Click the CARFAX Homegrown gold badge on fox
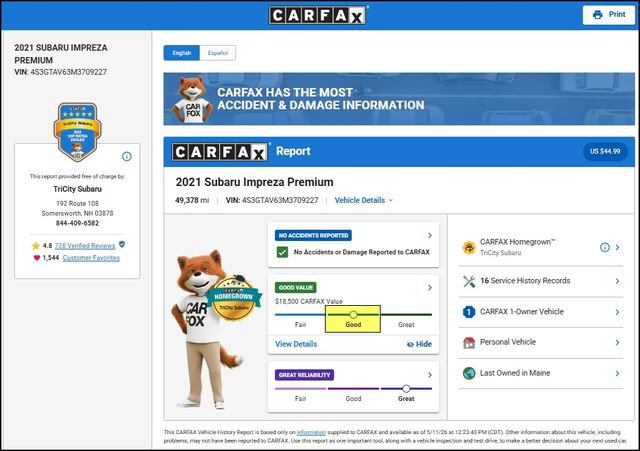This screenshot has height=451, width=640. [x=234, y=297]
